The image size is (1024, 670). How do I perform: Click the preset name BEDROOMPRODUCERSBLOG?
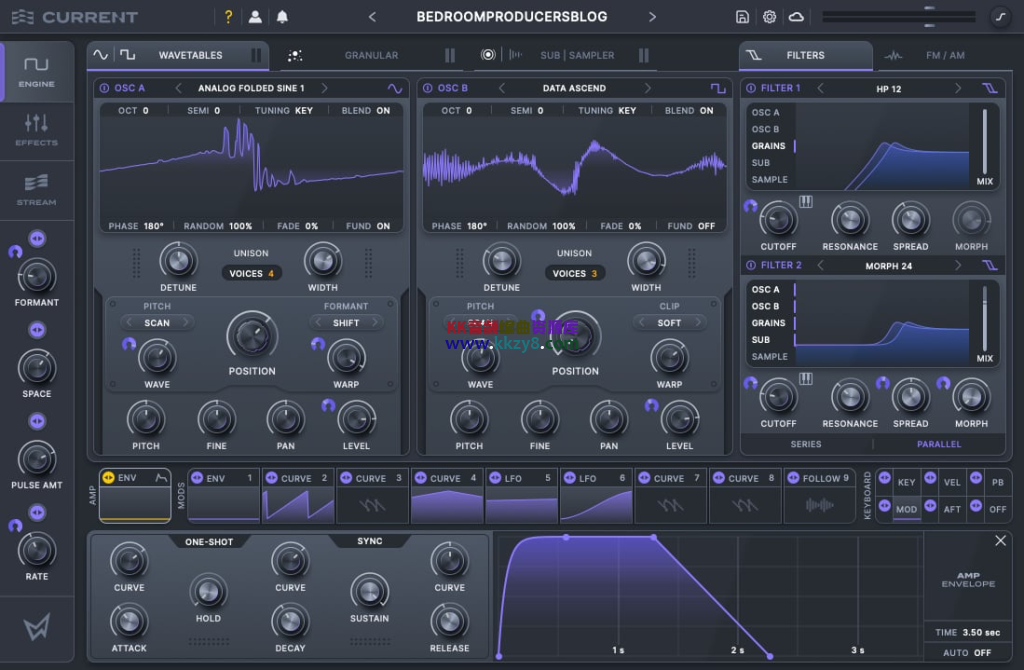coord(511,16)
